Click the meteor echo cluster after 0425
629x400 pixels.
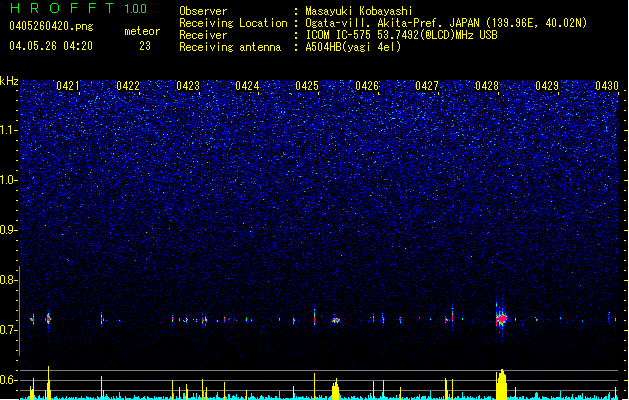coord(335,320)
